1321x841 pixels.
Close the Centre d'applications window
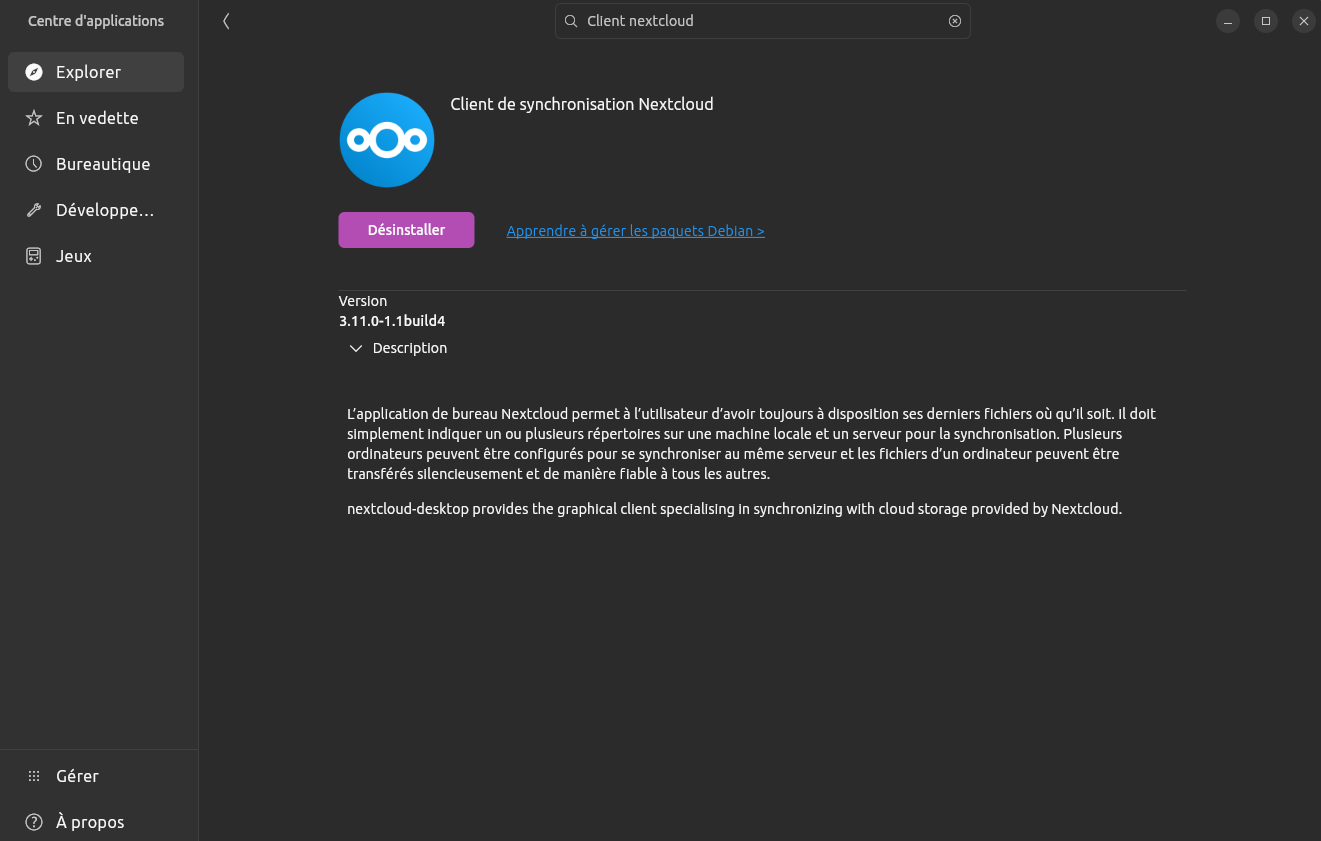(1304, 21)
